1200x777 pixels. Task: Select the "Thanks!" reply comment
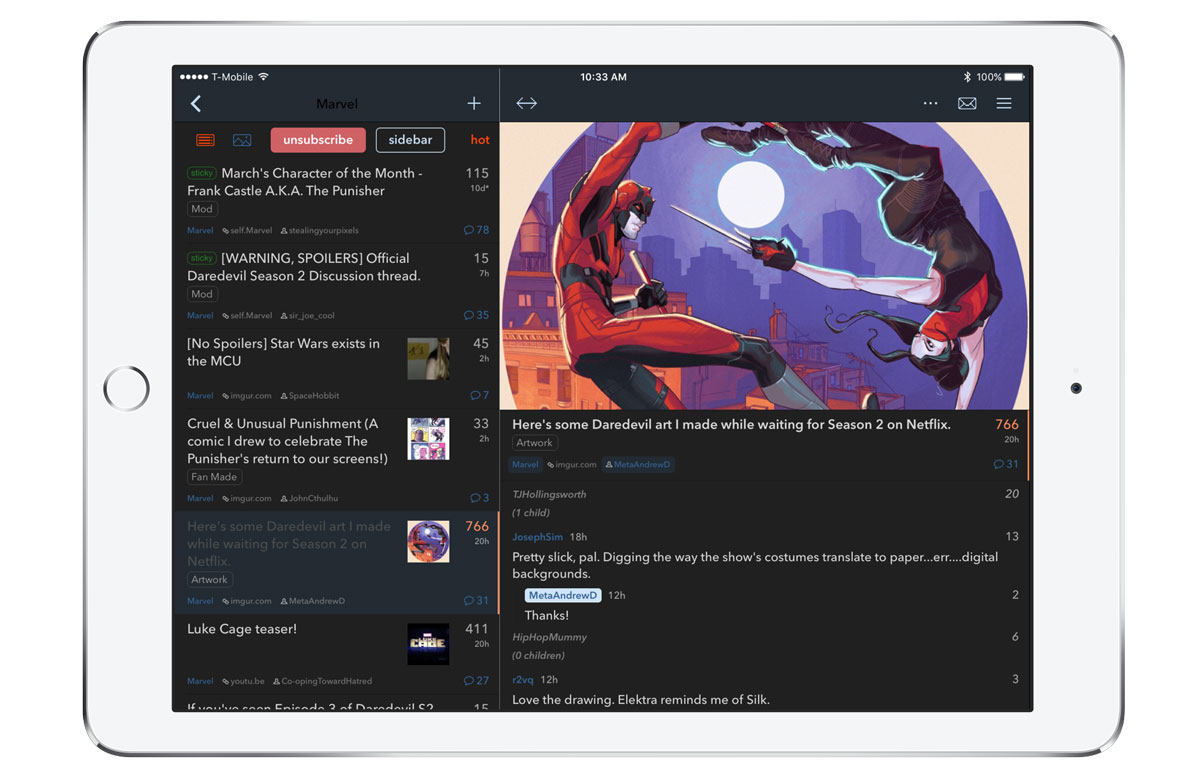pyautogui.click(x=547, y=615)
